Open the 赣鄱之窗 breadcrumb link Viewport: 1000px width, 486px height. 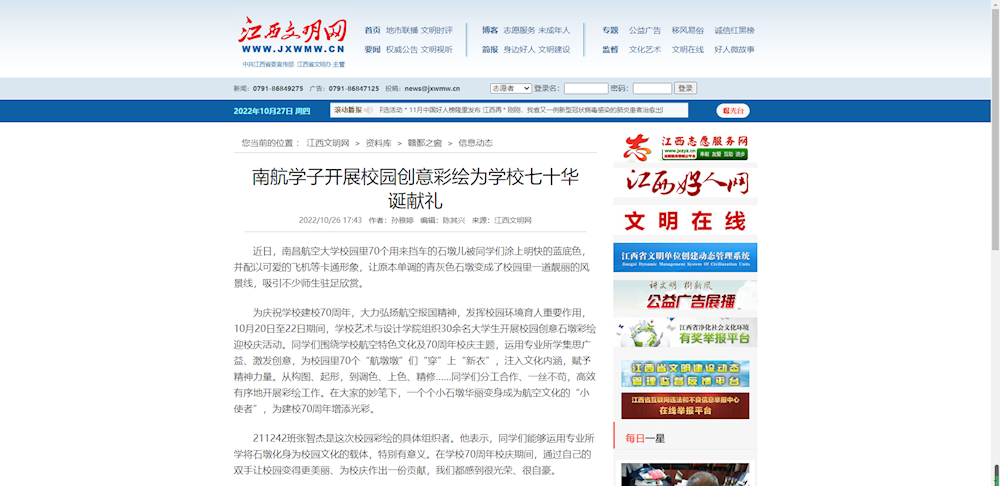pos(424,143)
